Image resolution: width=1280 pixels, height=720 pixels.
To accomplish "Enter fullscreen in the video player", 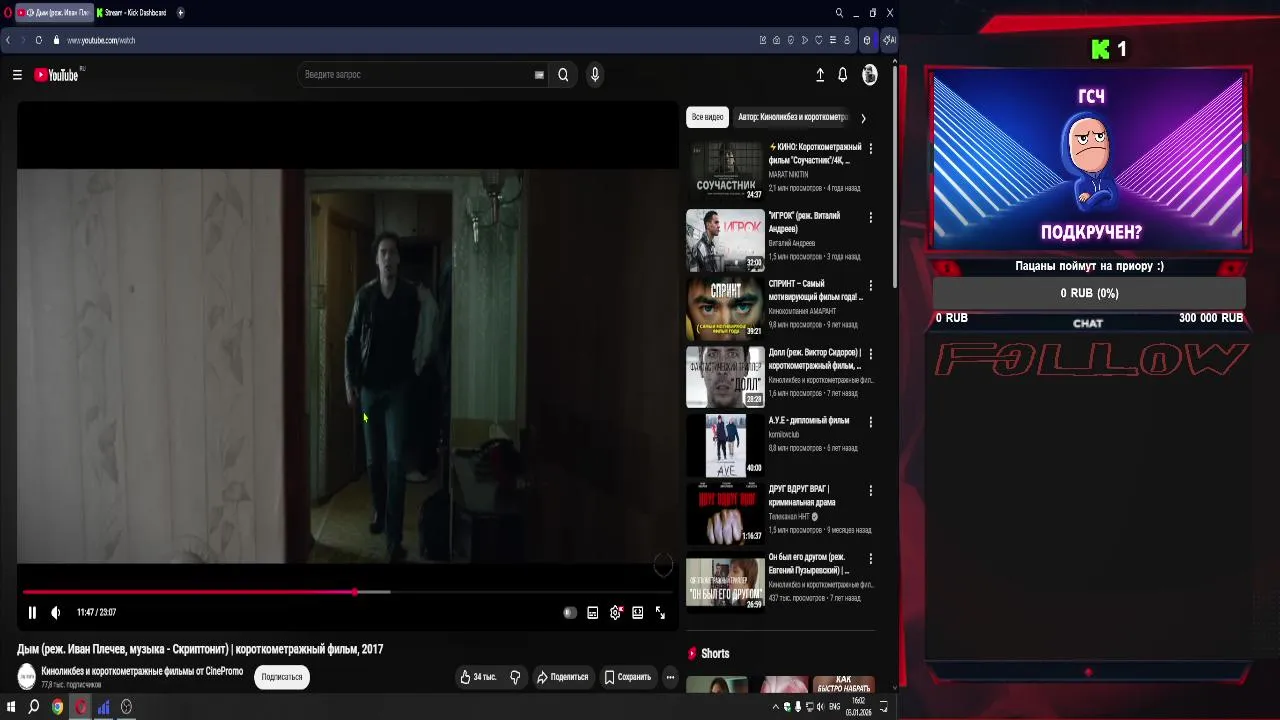I will tap(660, 613).
